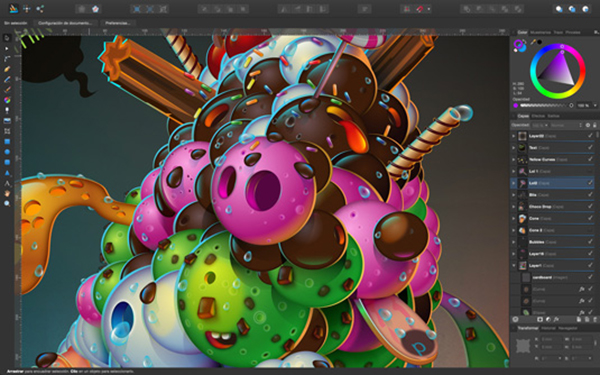This screenshot has width=600, height=375.
Task: Open the Pinceles tab
Action: coord(573,33)
